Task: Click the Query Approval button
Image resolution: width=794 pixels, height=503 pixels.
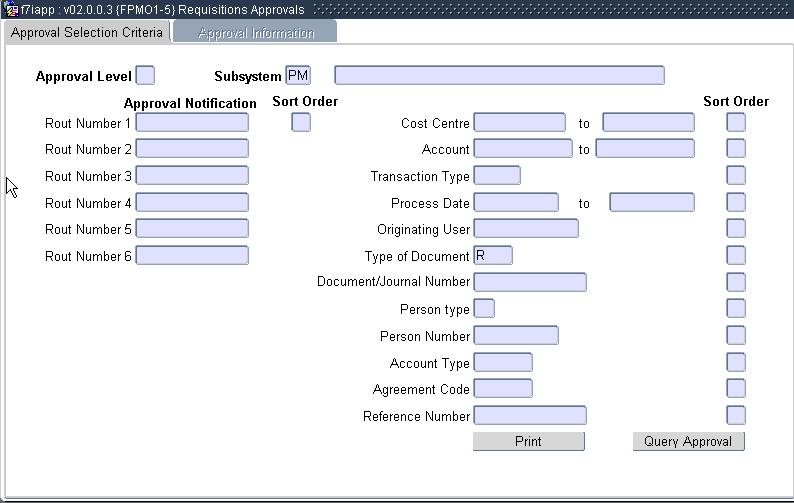Action: click(688, 441)
